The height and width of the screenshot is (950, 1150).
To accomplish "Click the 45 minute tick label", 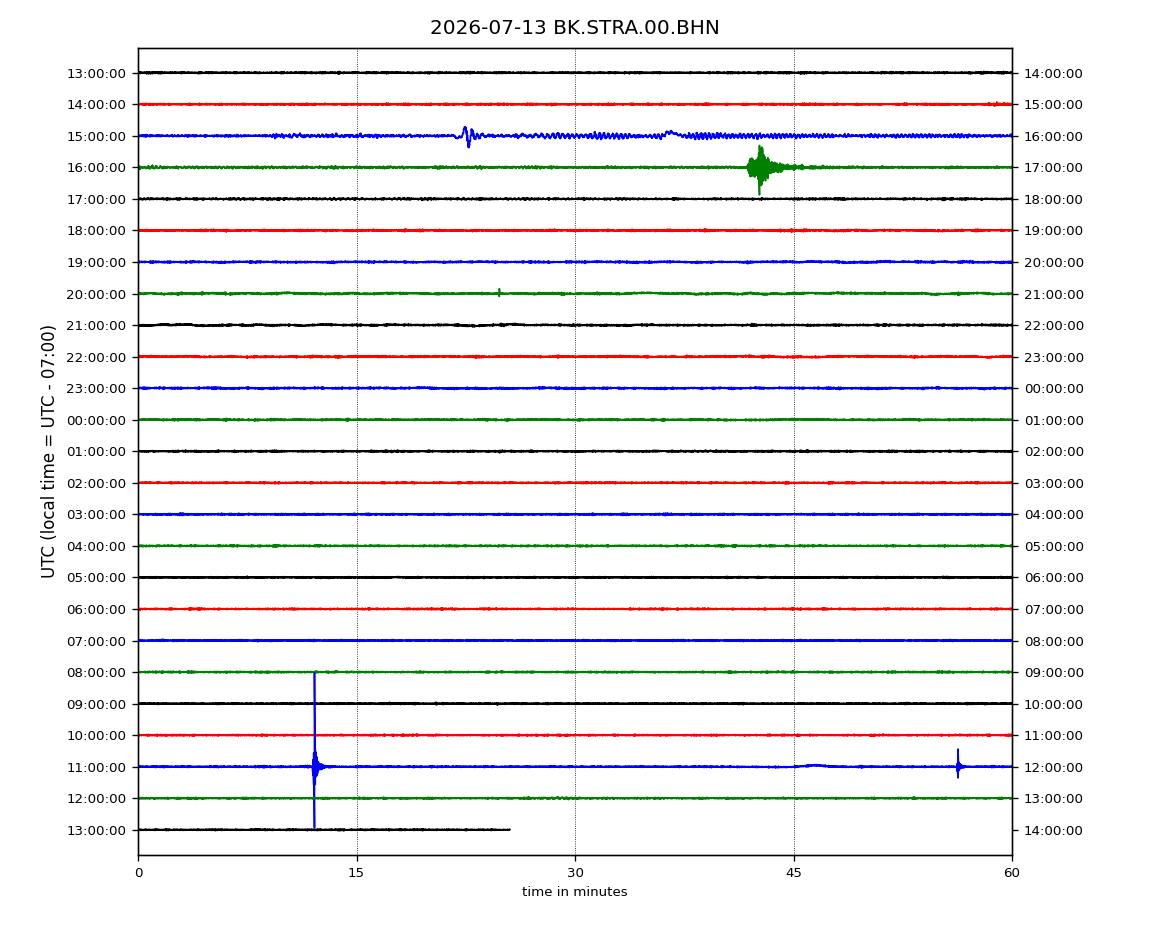I will coord(794,873).
